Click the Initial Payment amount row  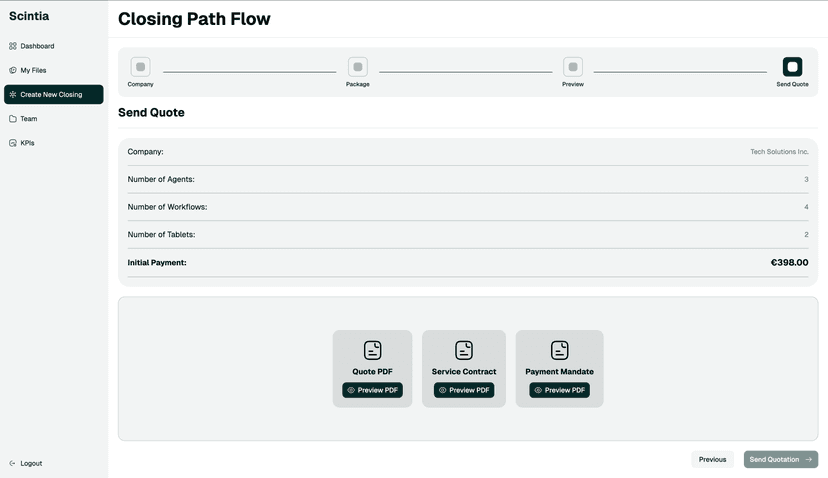click(x=467, y=263)
